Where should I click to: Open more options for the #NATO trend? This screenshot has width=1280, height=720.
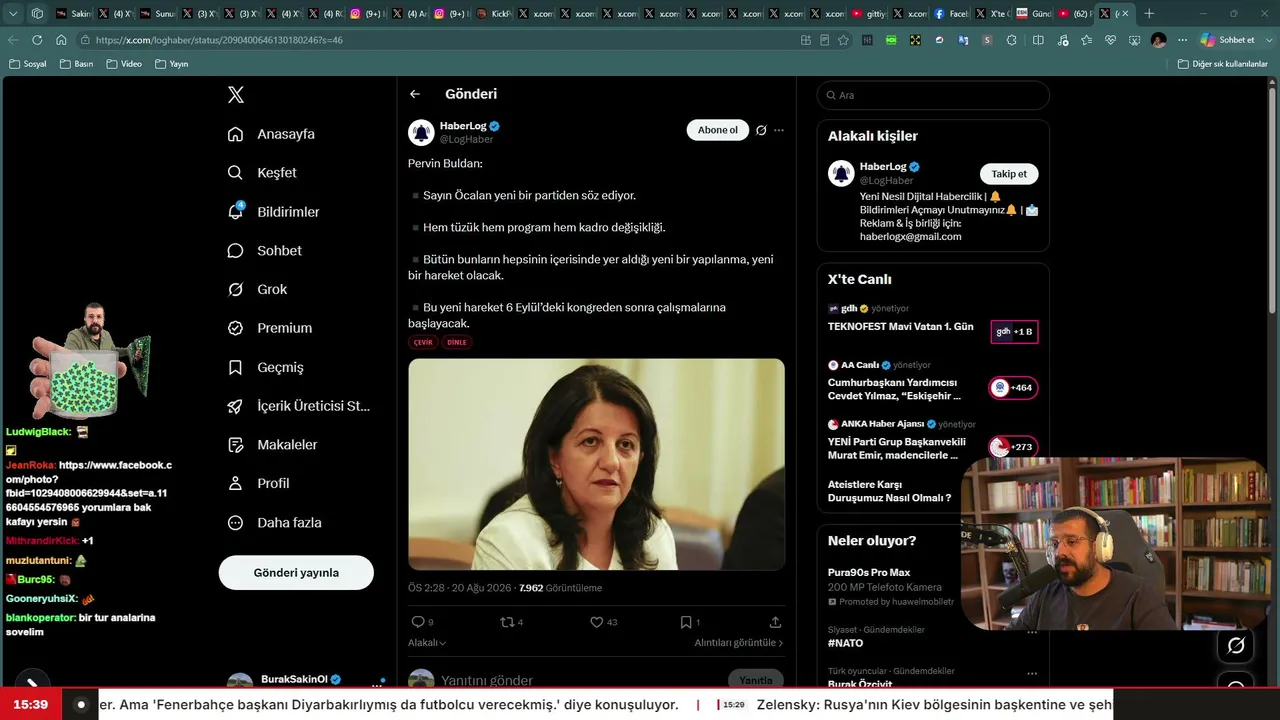tap(1031, 632)
